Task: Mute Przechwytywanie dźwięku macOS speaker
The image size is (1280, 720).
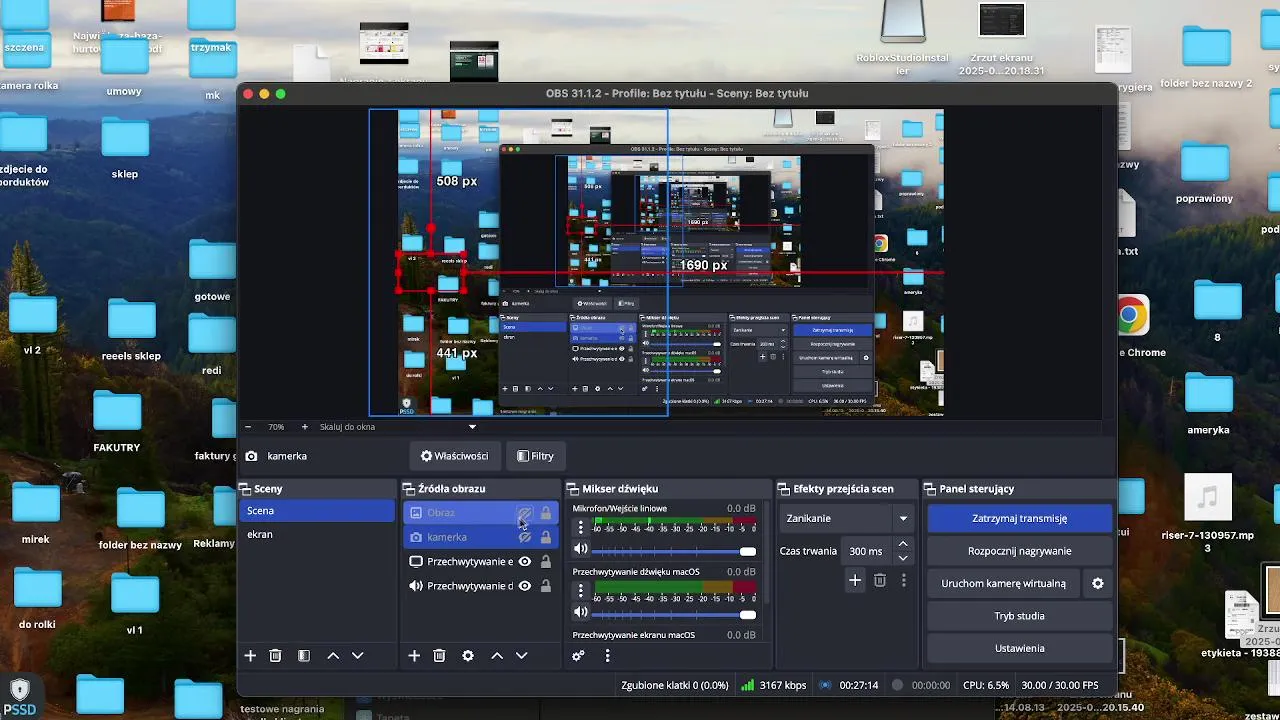Action: click(x=580, y=612)
